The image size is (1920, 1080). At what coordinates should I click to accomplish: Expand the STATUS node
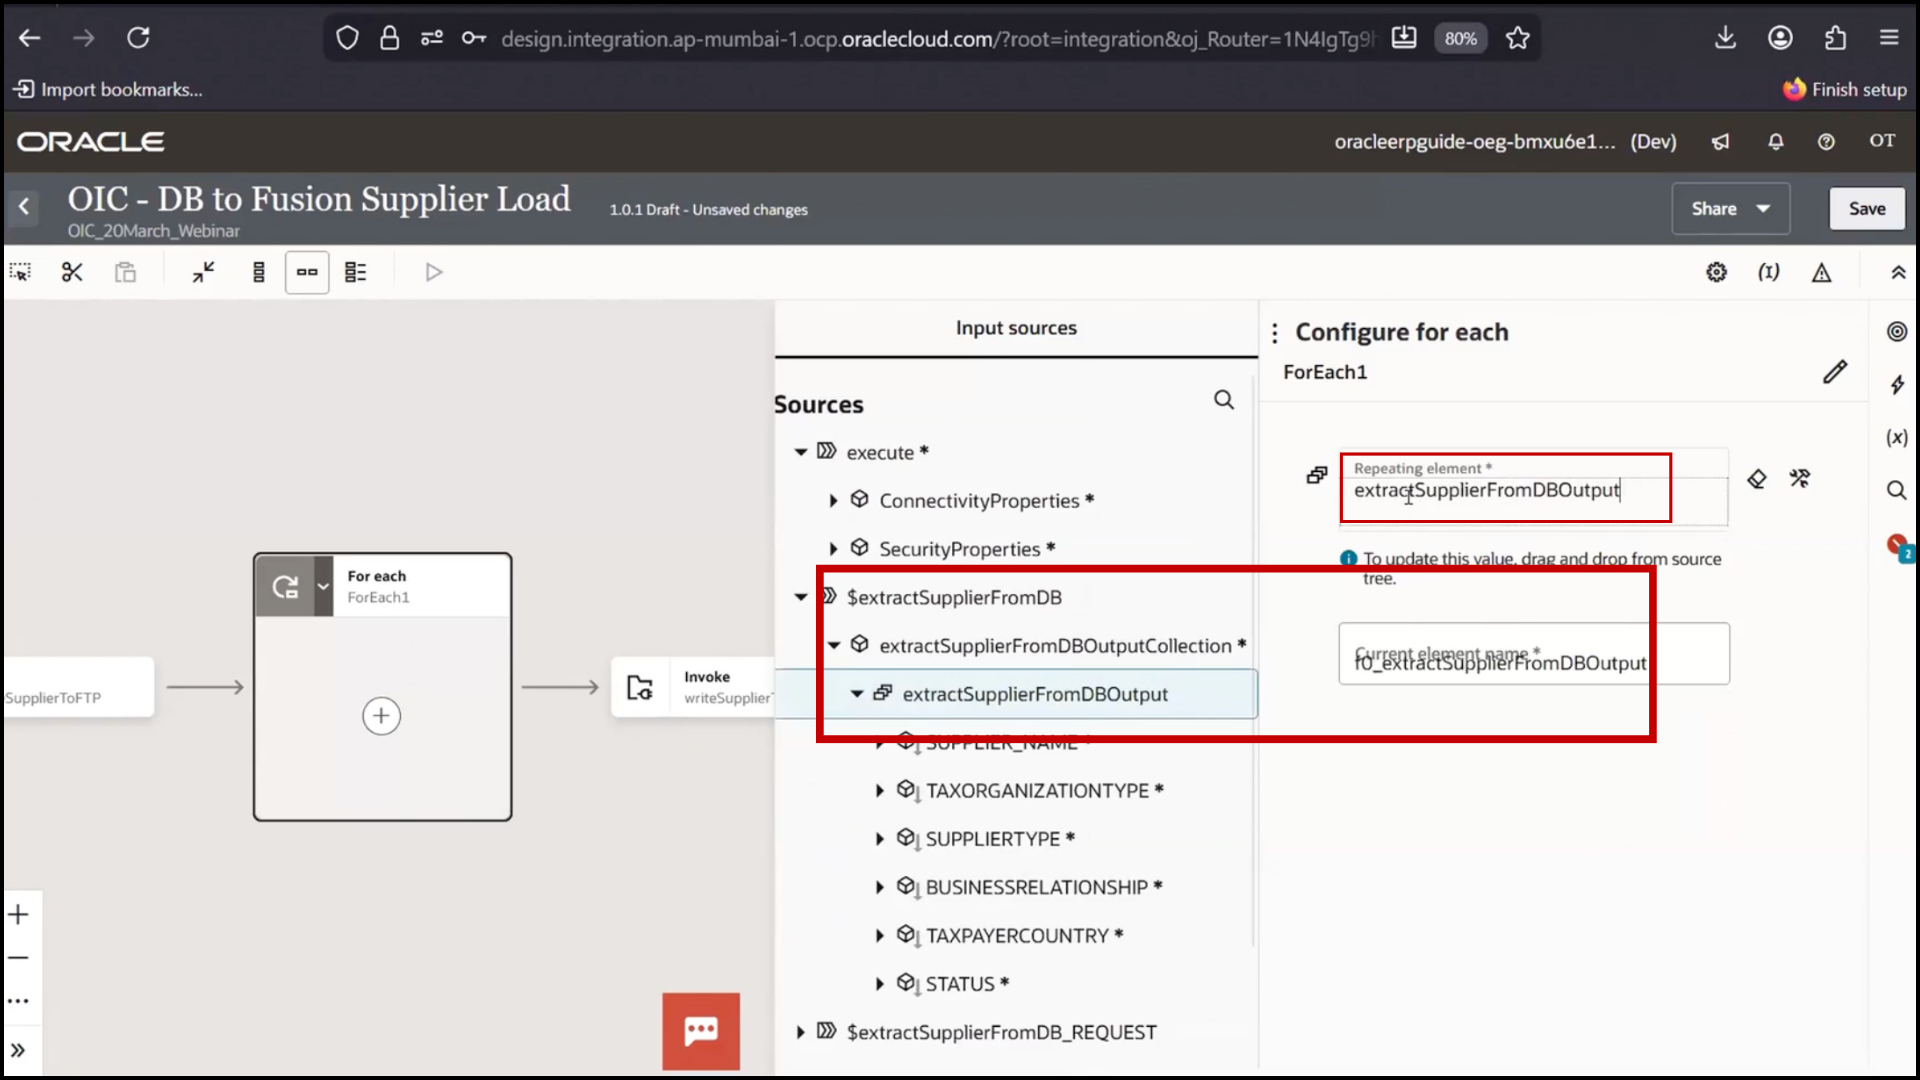click(x=879, y=984)
